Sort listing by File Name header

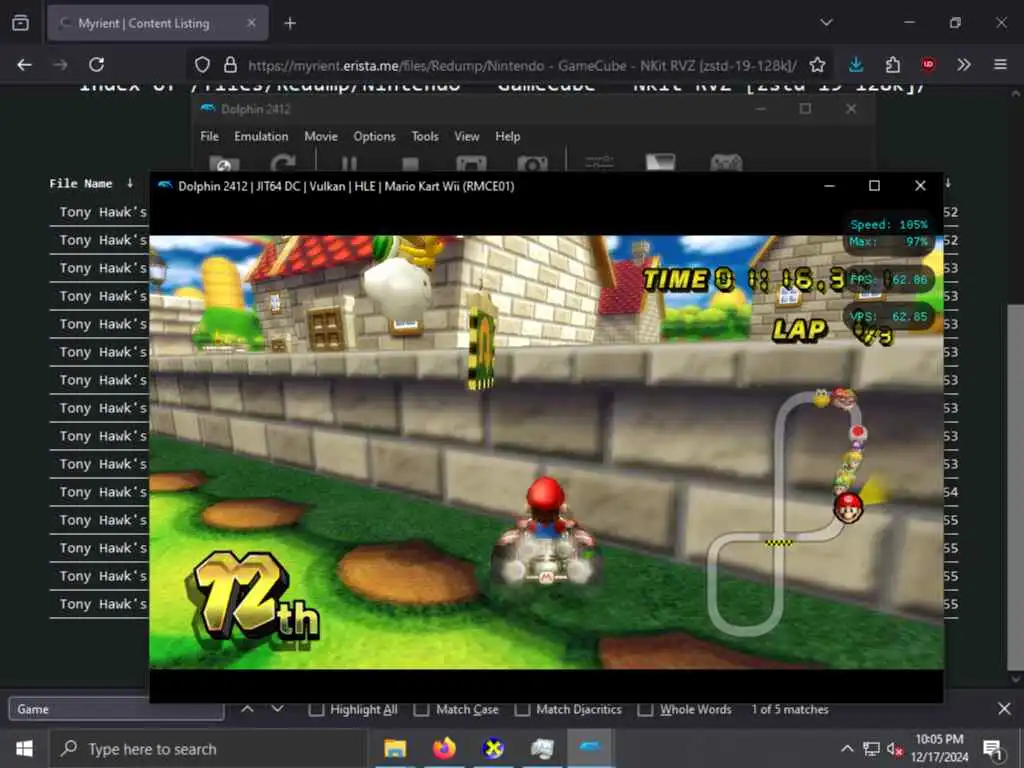pos(80,184)
